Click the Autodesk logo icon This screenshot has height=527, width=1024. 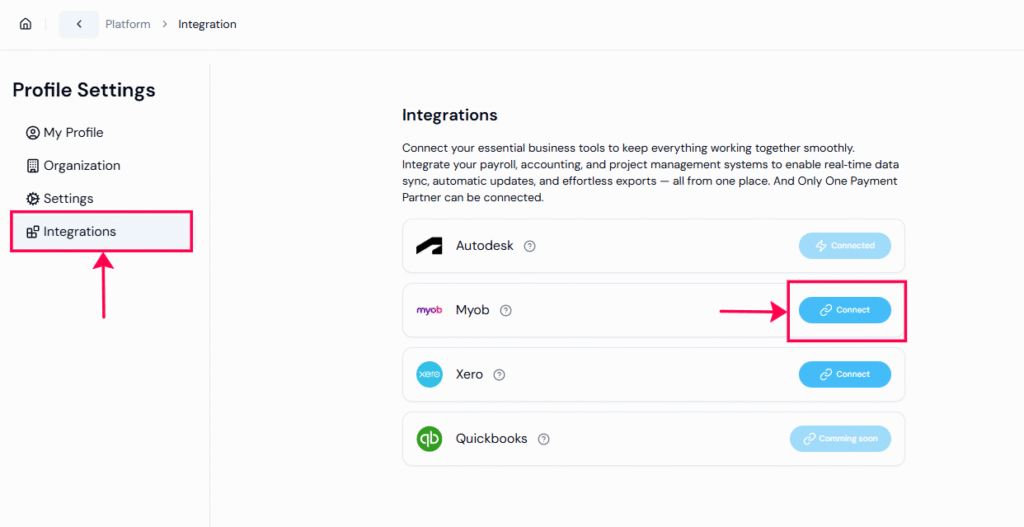coord(429,246)
